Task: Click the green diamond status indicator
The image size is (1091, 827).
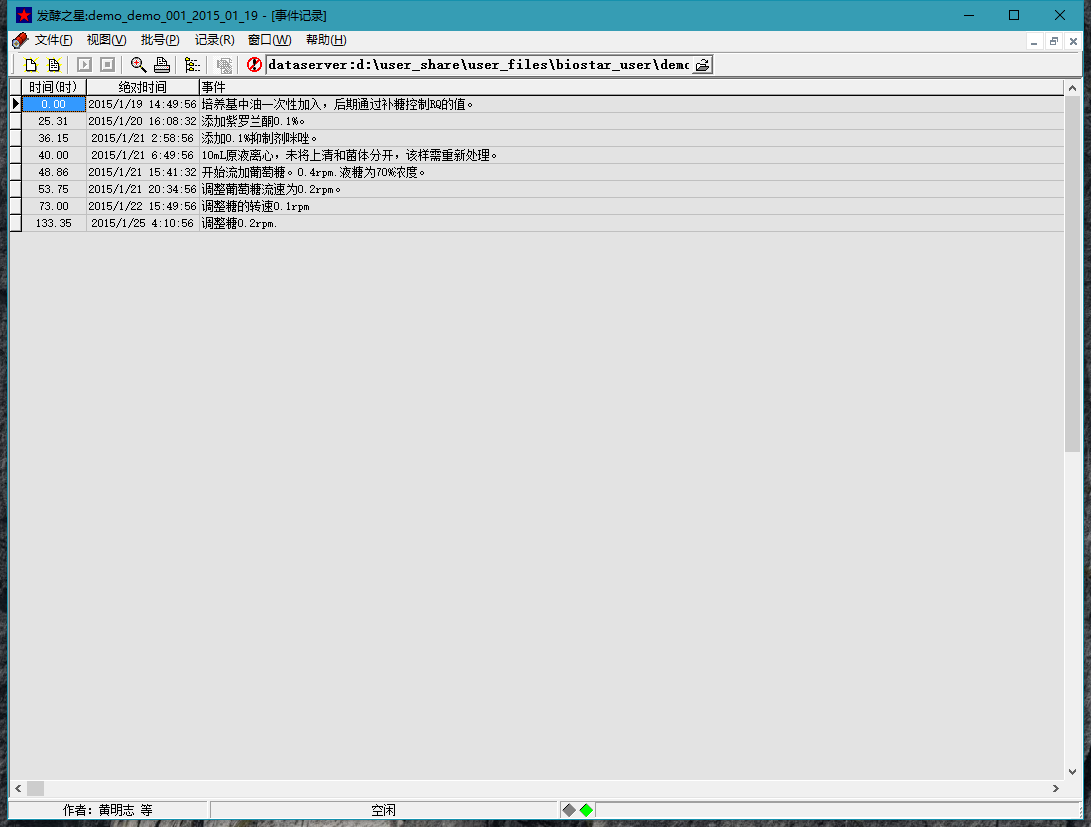Action: coord(586,810)
